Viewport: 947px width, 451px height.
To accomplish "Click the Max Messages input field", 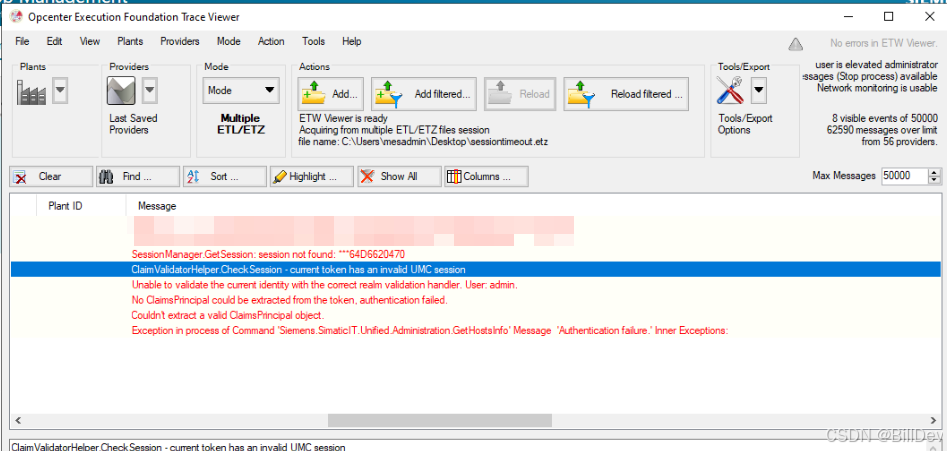I will [904, 176].
